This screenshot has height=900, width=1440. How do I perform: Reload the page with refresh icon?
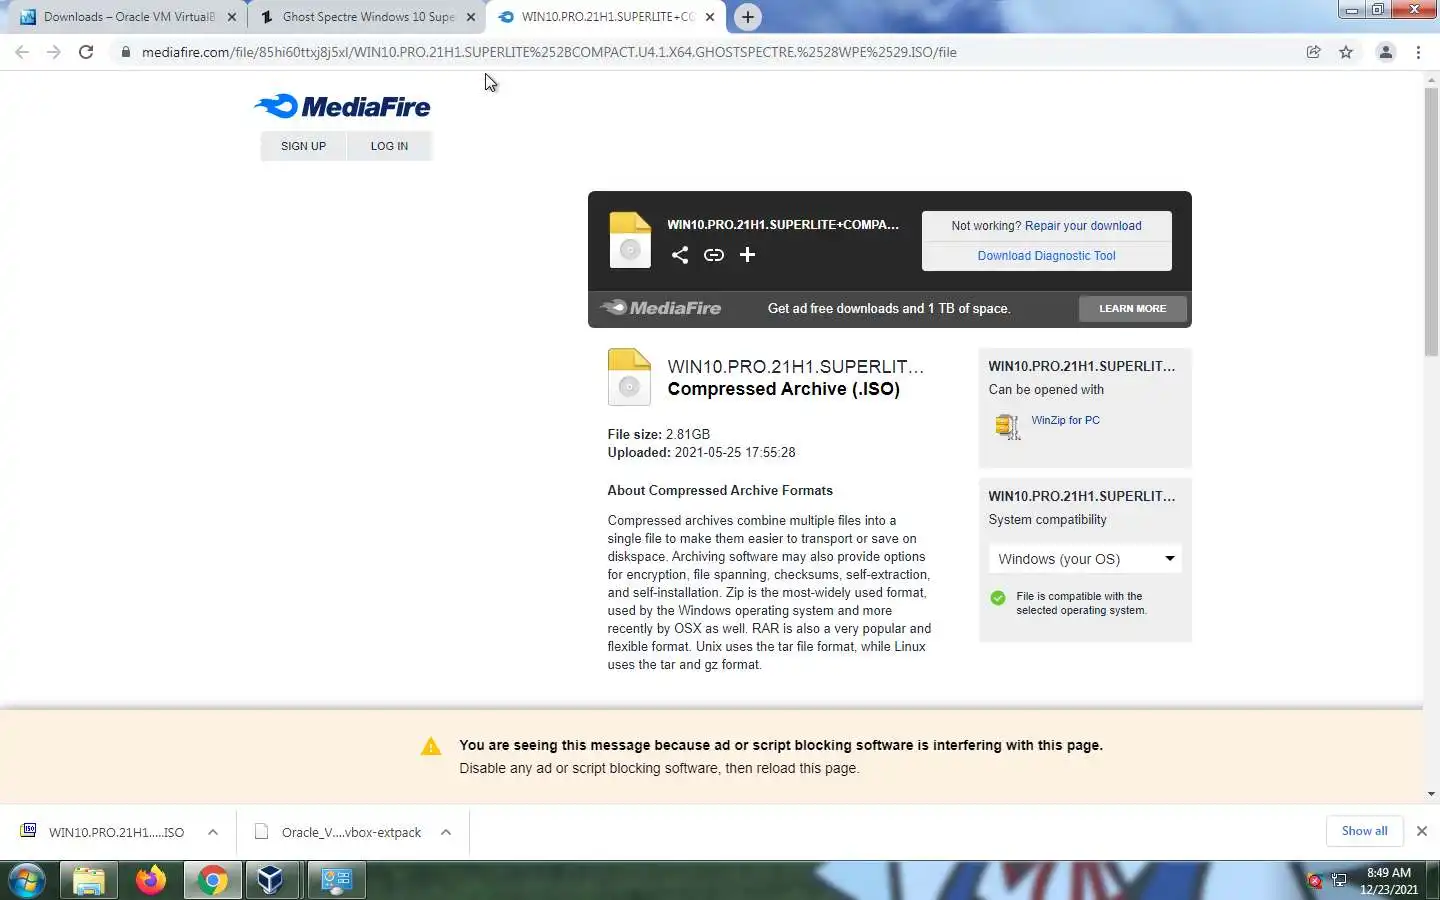(x=86, y=52)
